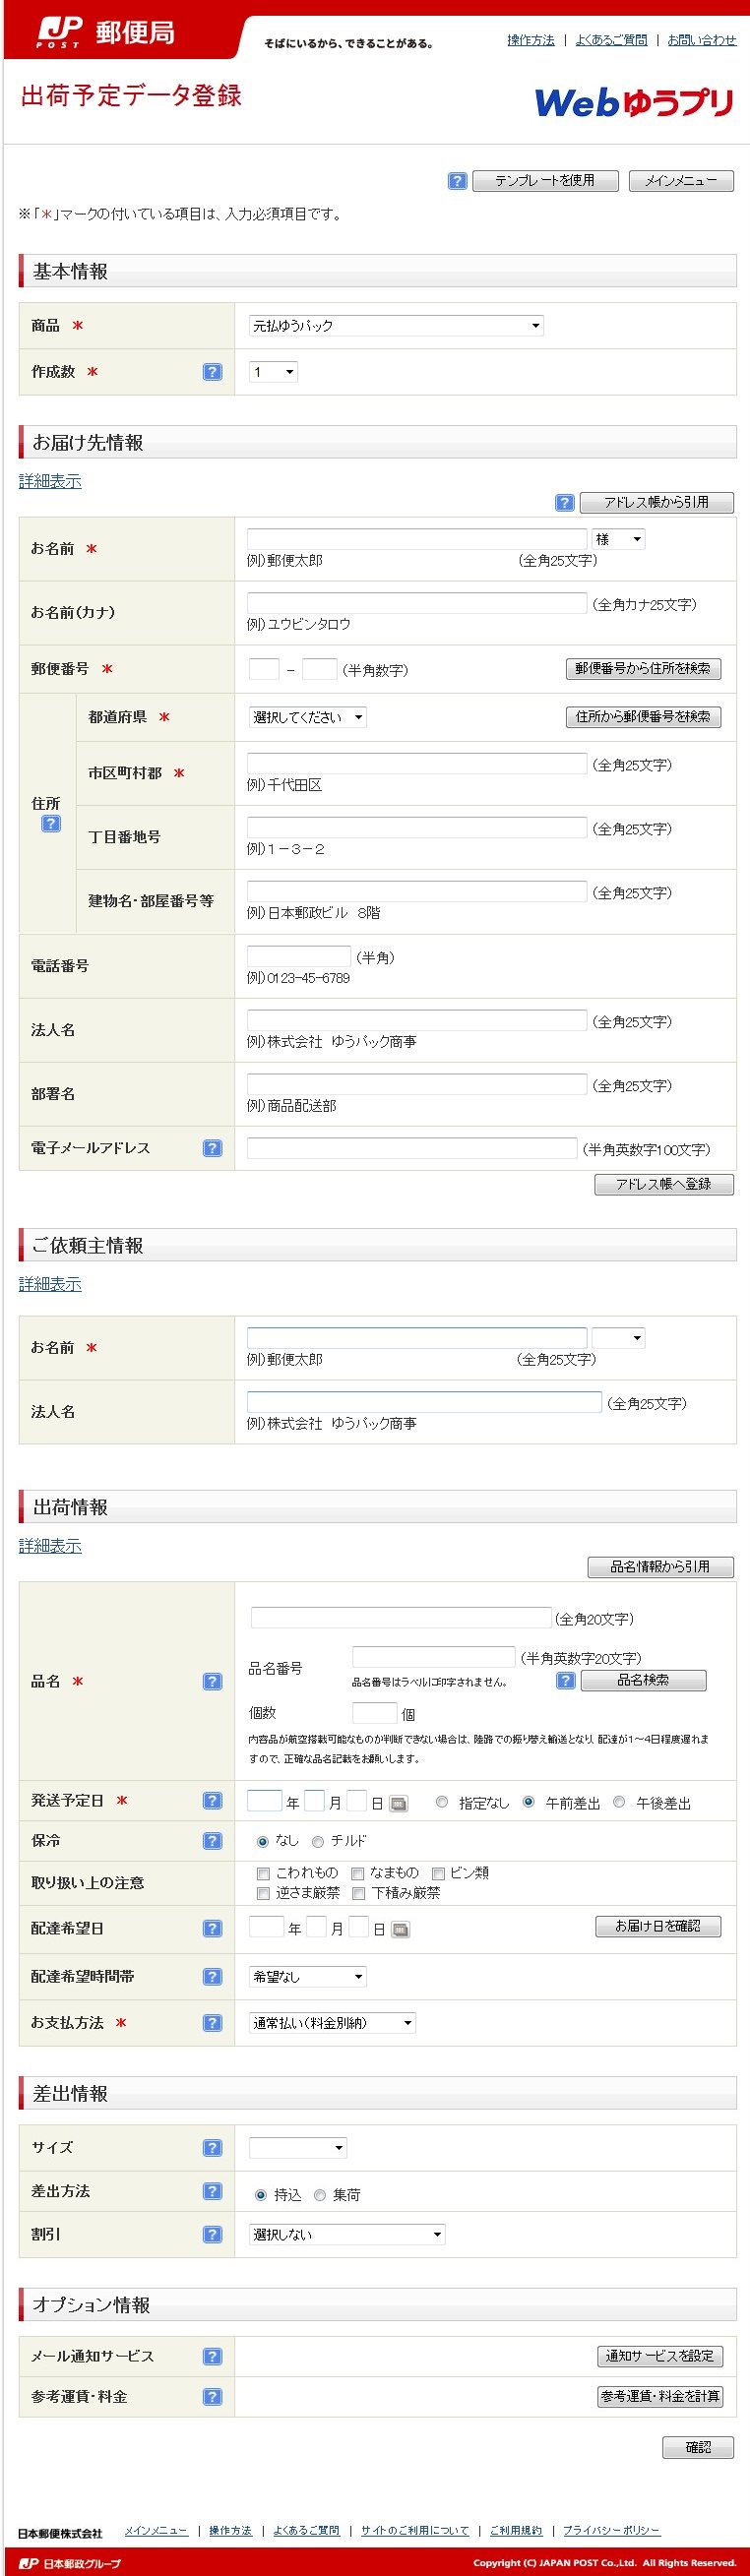Open お問い合わせ link in header
This screenshot has width=750, height=2576.
701,40
